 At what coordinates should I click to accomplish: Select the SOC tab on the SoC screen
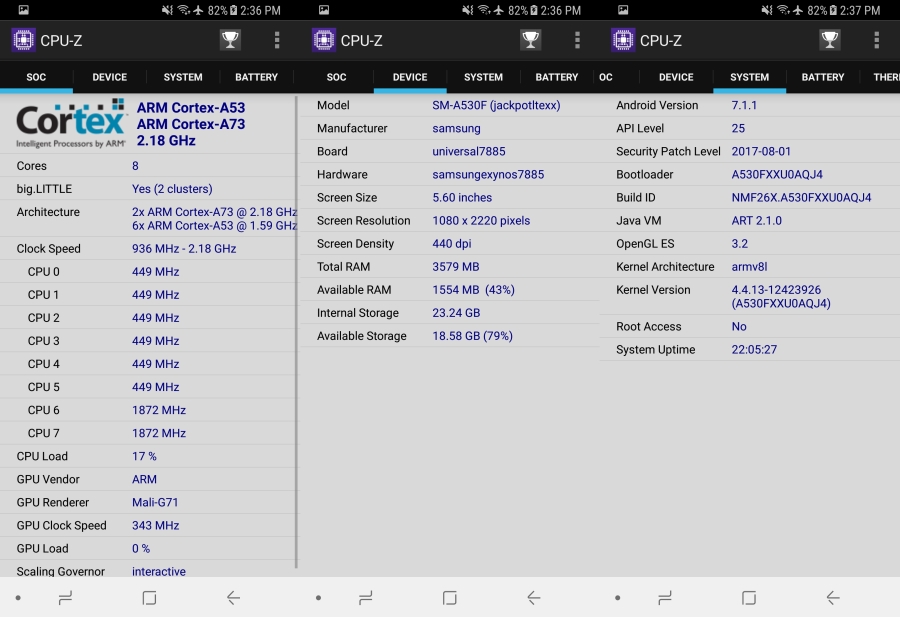(36, 77)
